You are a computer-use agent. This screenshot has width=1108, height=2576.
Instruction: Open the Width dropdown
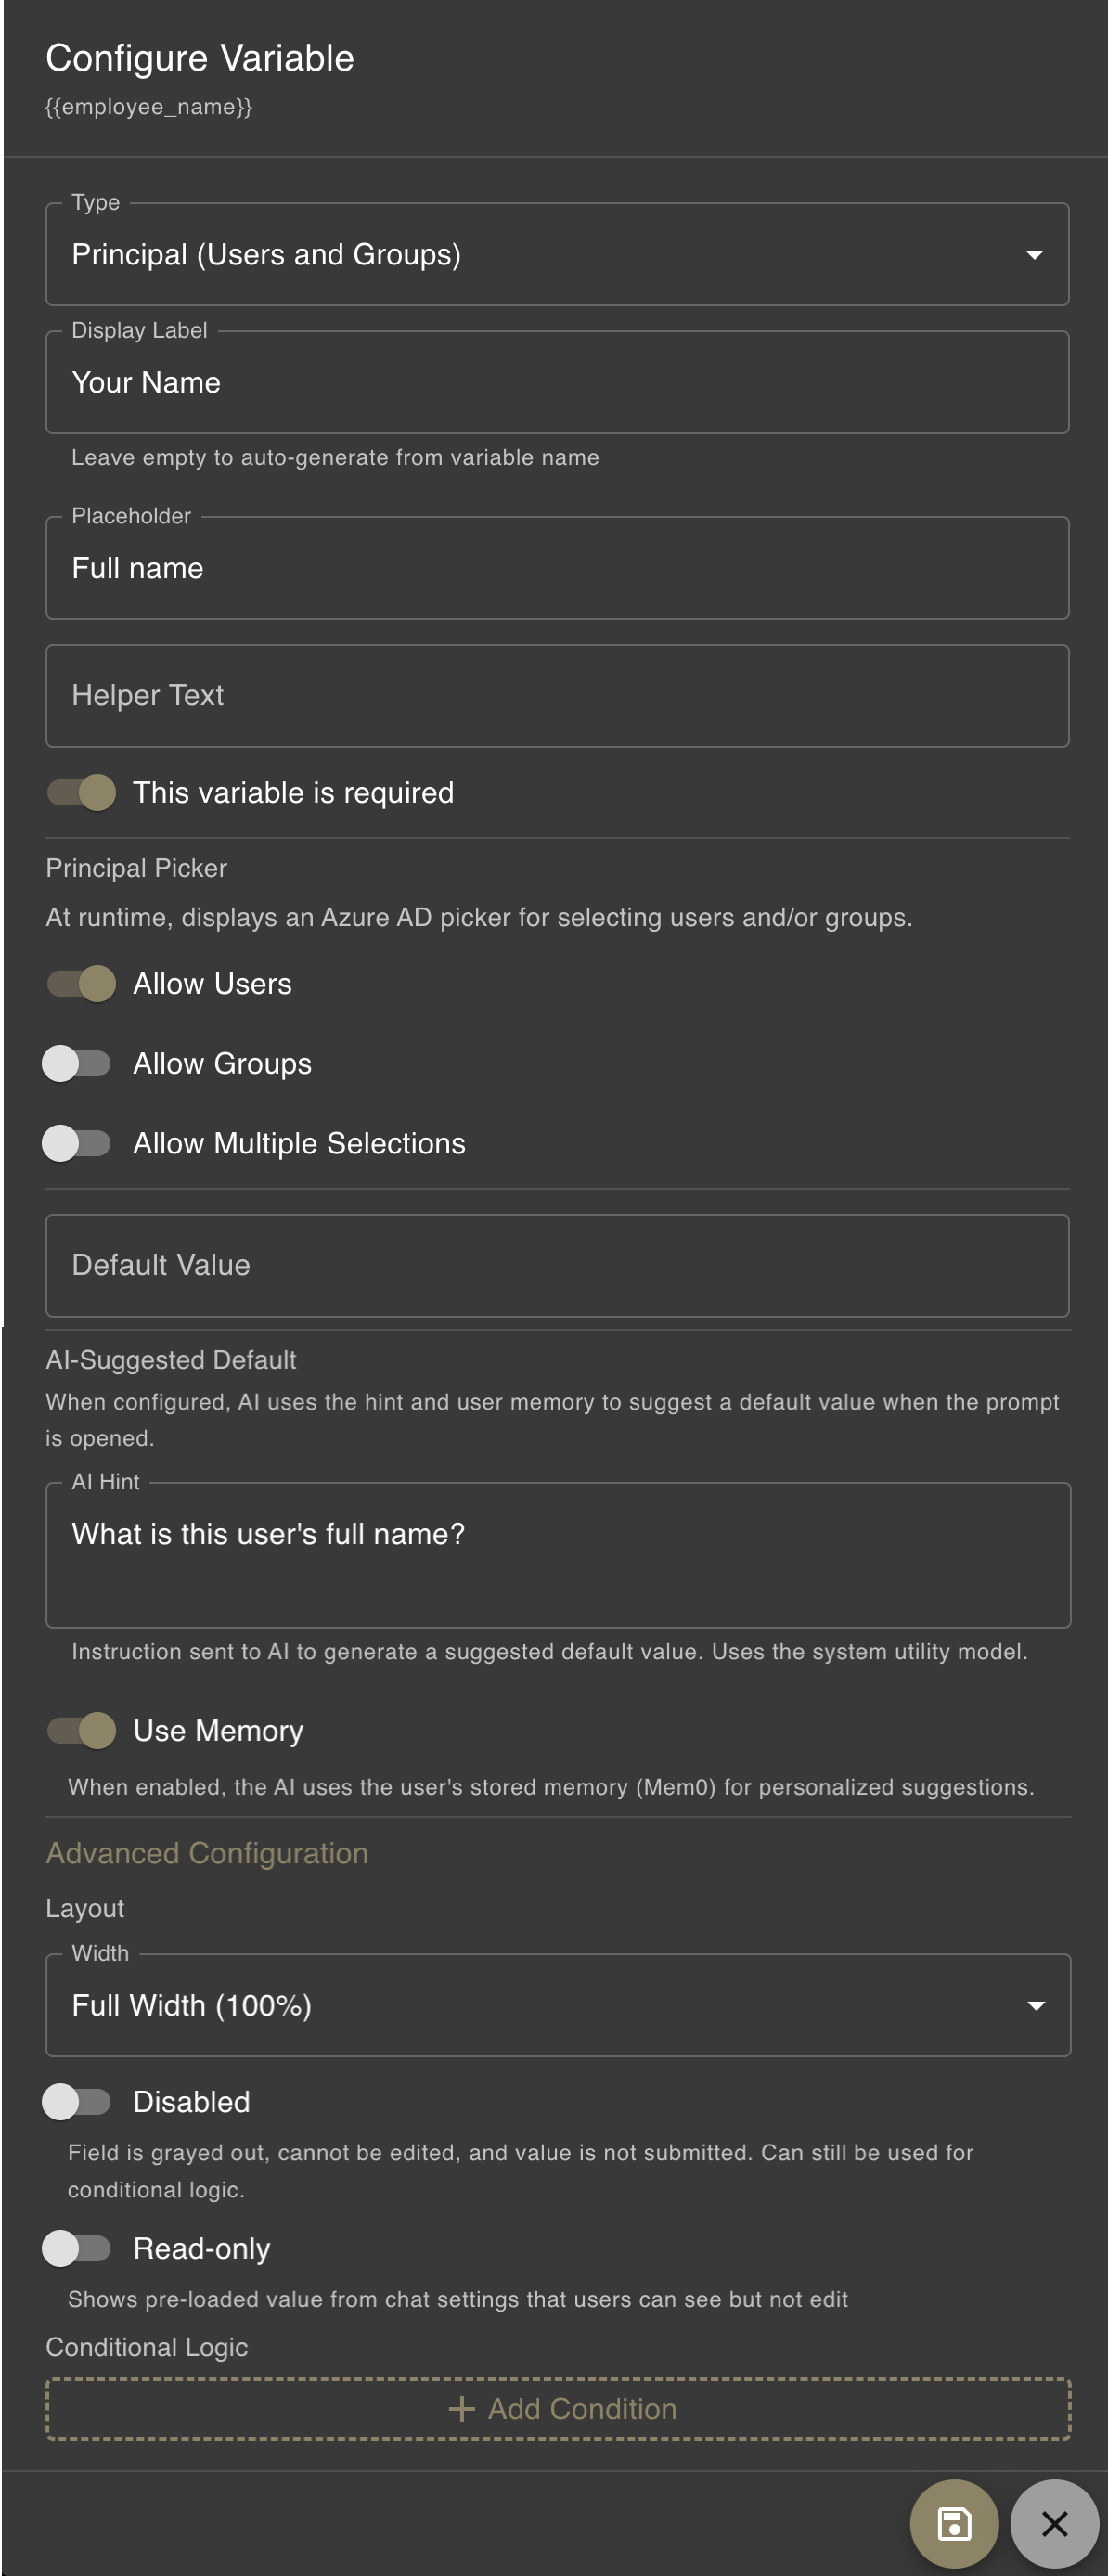pos(1036,2005)
